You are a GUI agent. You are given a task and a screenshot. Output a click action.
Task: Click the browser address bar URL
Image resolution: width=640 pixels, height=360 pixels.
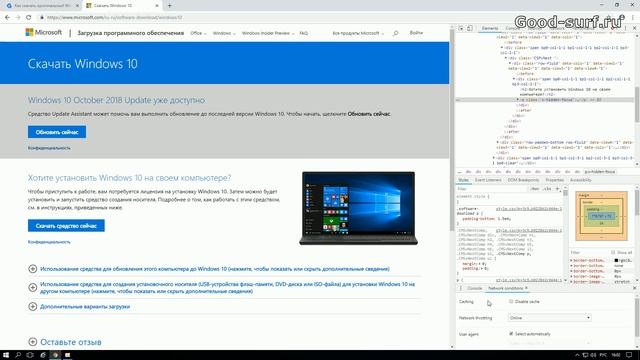(114, 18)
